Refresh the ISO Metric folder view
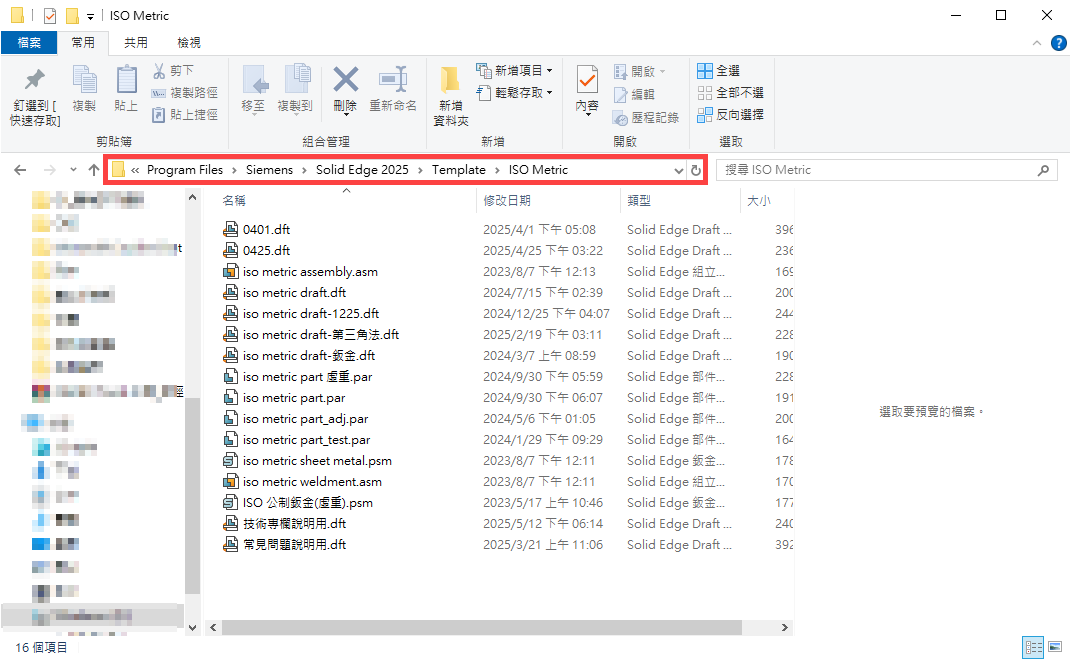 click(695, 170)
